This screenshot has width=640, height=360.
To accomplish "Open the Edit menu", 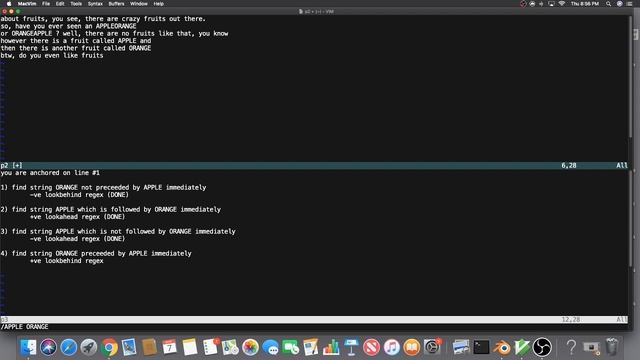I will pyautogui.click(x=60, y=4).
